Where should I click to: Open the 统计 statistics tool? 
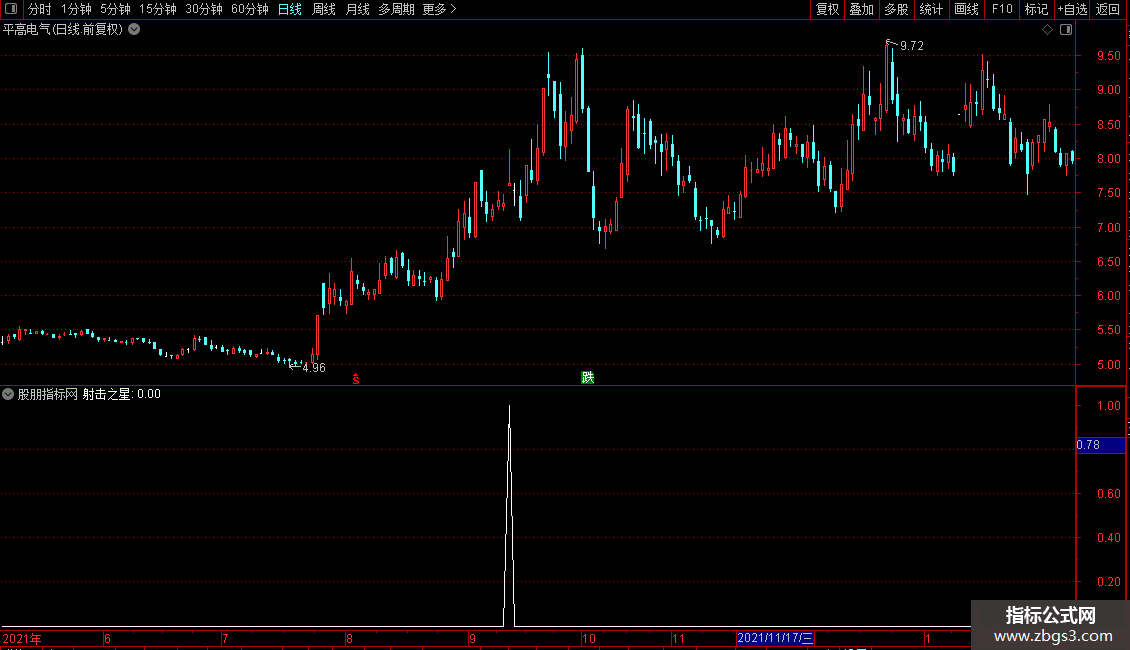930,9
